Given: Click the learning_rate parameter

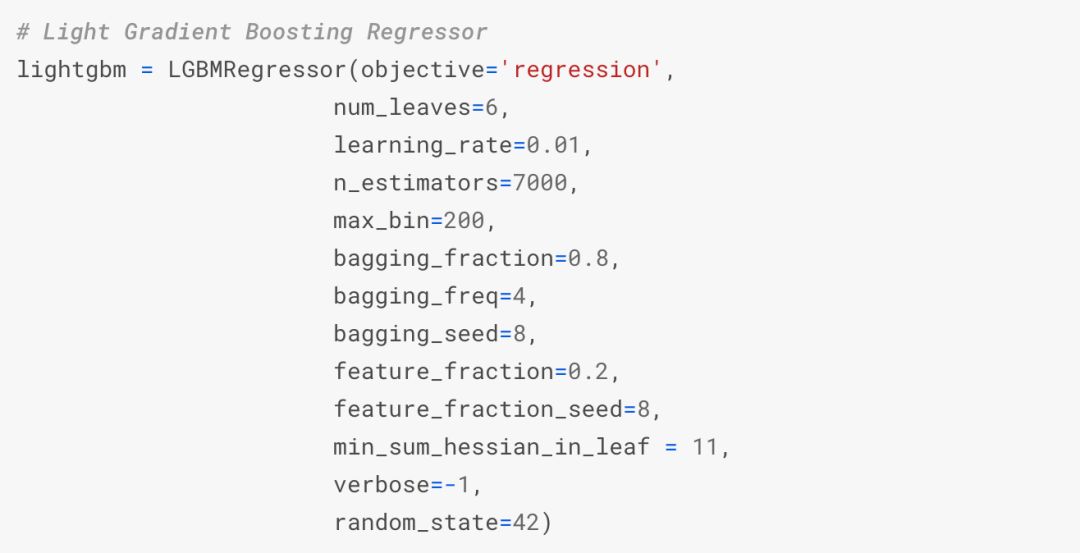Looking at the screenshot, I should (x=423, y=145).
